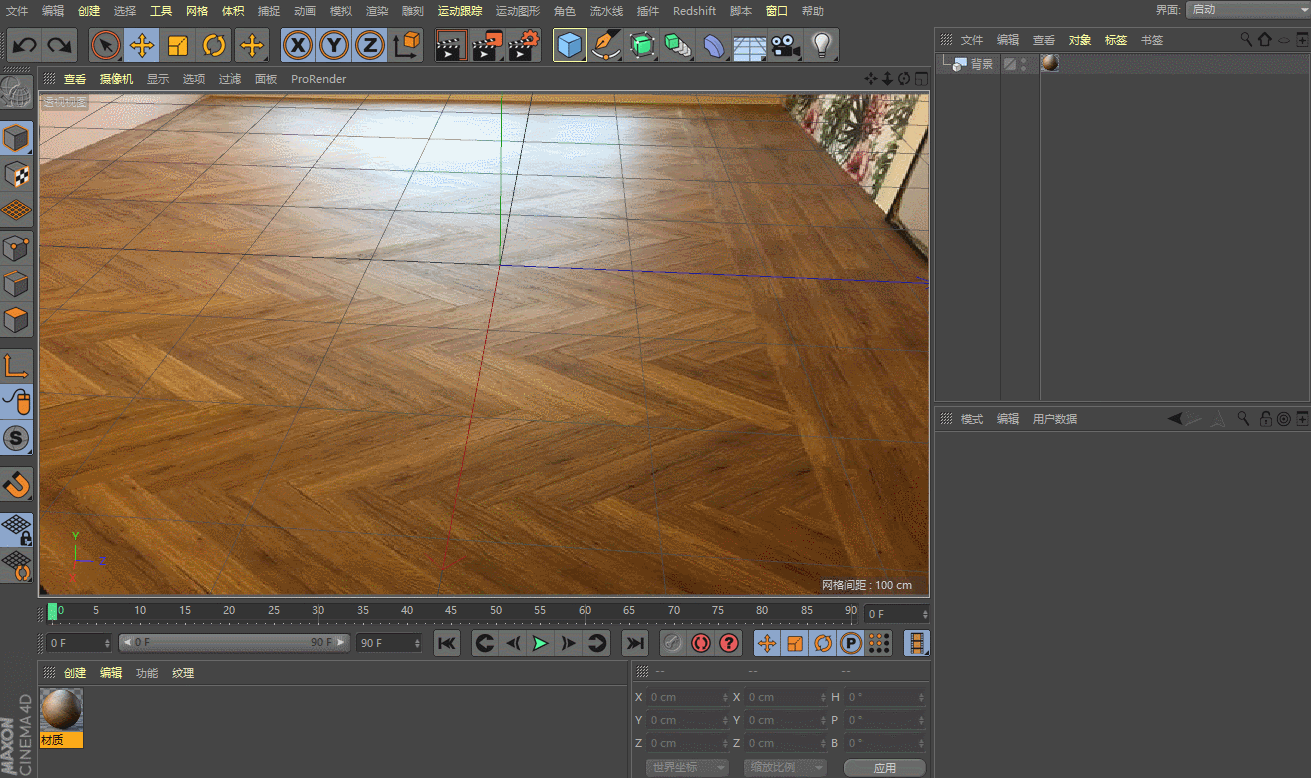
Task: Add a Cube primitive object
Action: [570, 45]
